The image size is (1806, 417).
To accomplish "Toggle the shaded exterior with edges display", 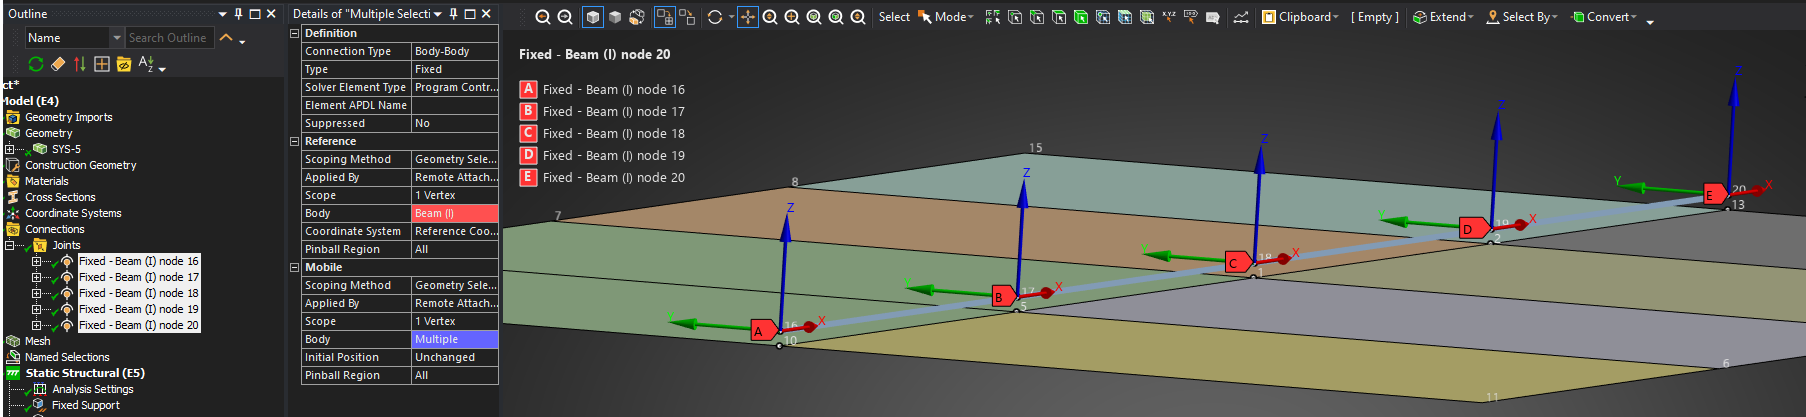I will 593,17.
